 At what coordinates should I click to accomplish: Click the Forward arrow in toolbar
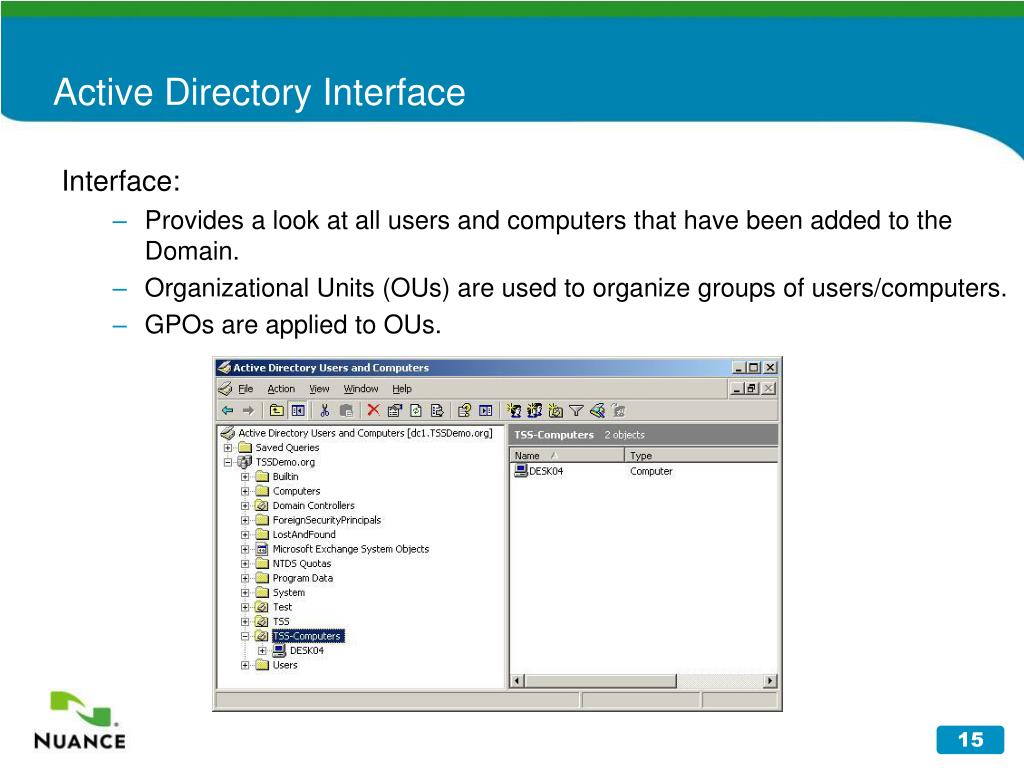click(x=248, y=410)
